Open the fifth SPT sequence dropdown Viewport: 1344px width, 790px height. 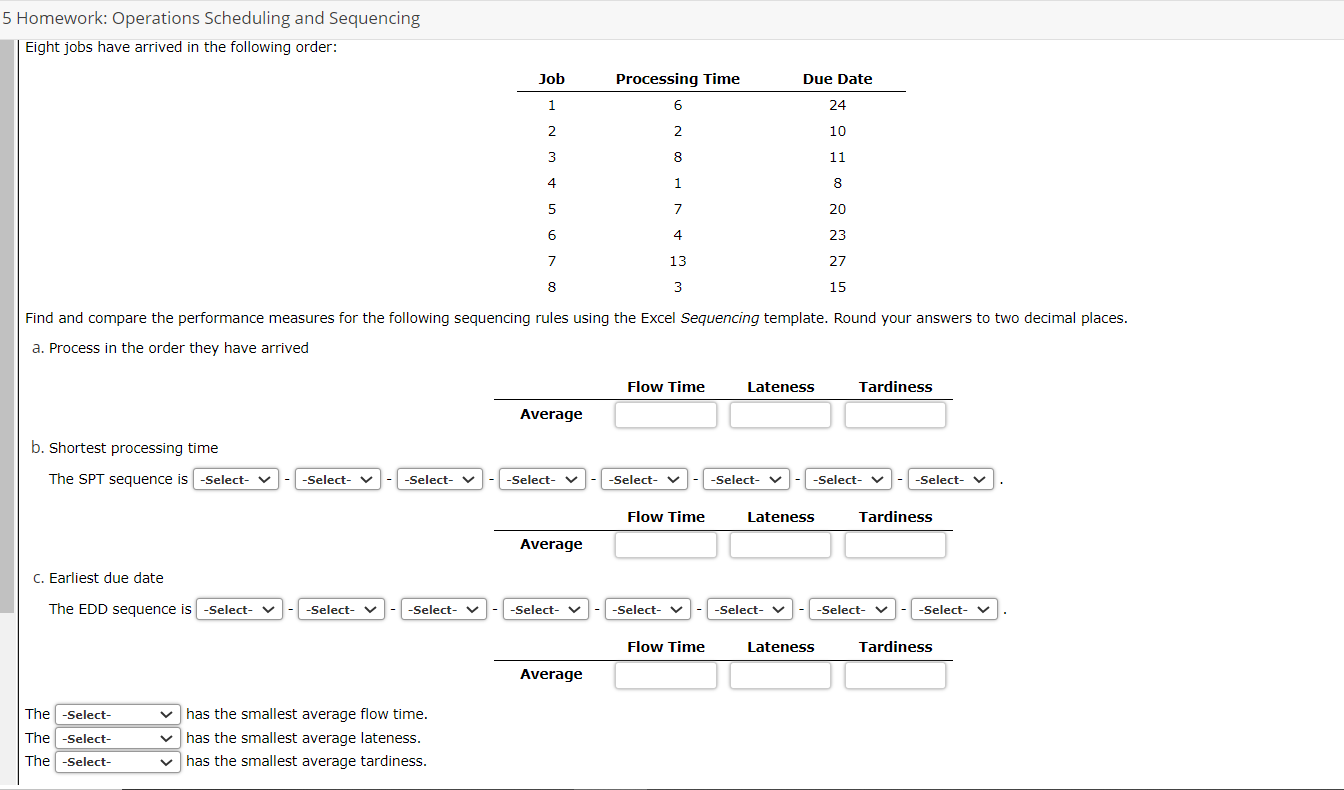[x=644, y=479]
